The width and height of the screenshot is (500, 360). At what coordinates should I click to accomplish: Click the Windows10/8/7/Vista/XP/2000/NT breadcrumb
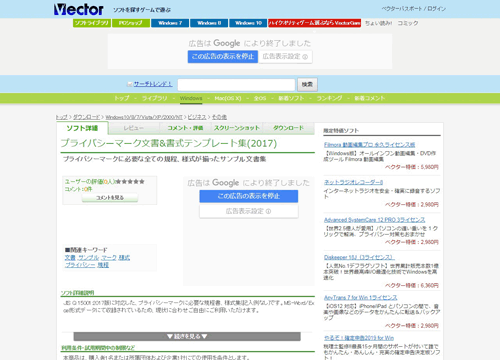pyautogui.click(x=144, y=117)
